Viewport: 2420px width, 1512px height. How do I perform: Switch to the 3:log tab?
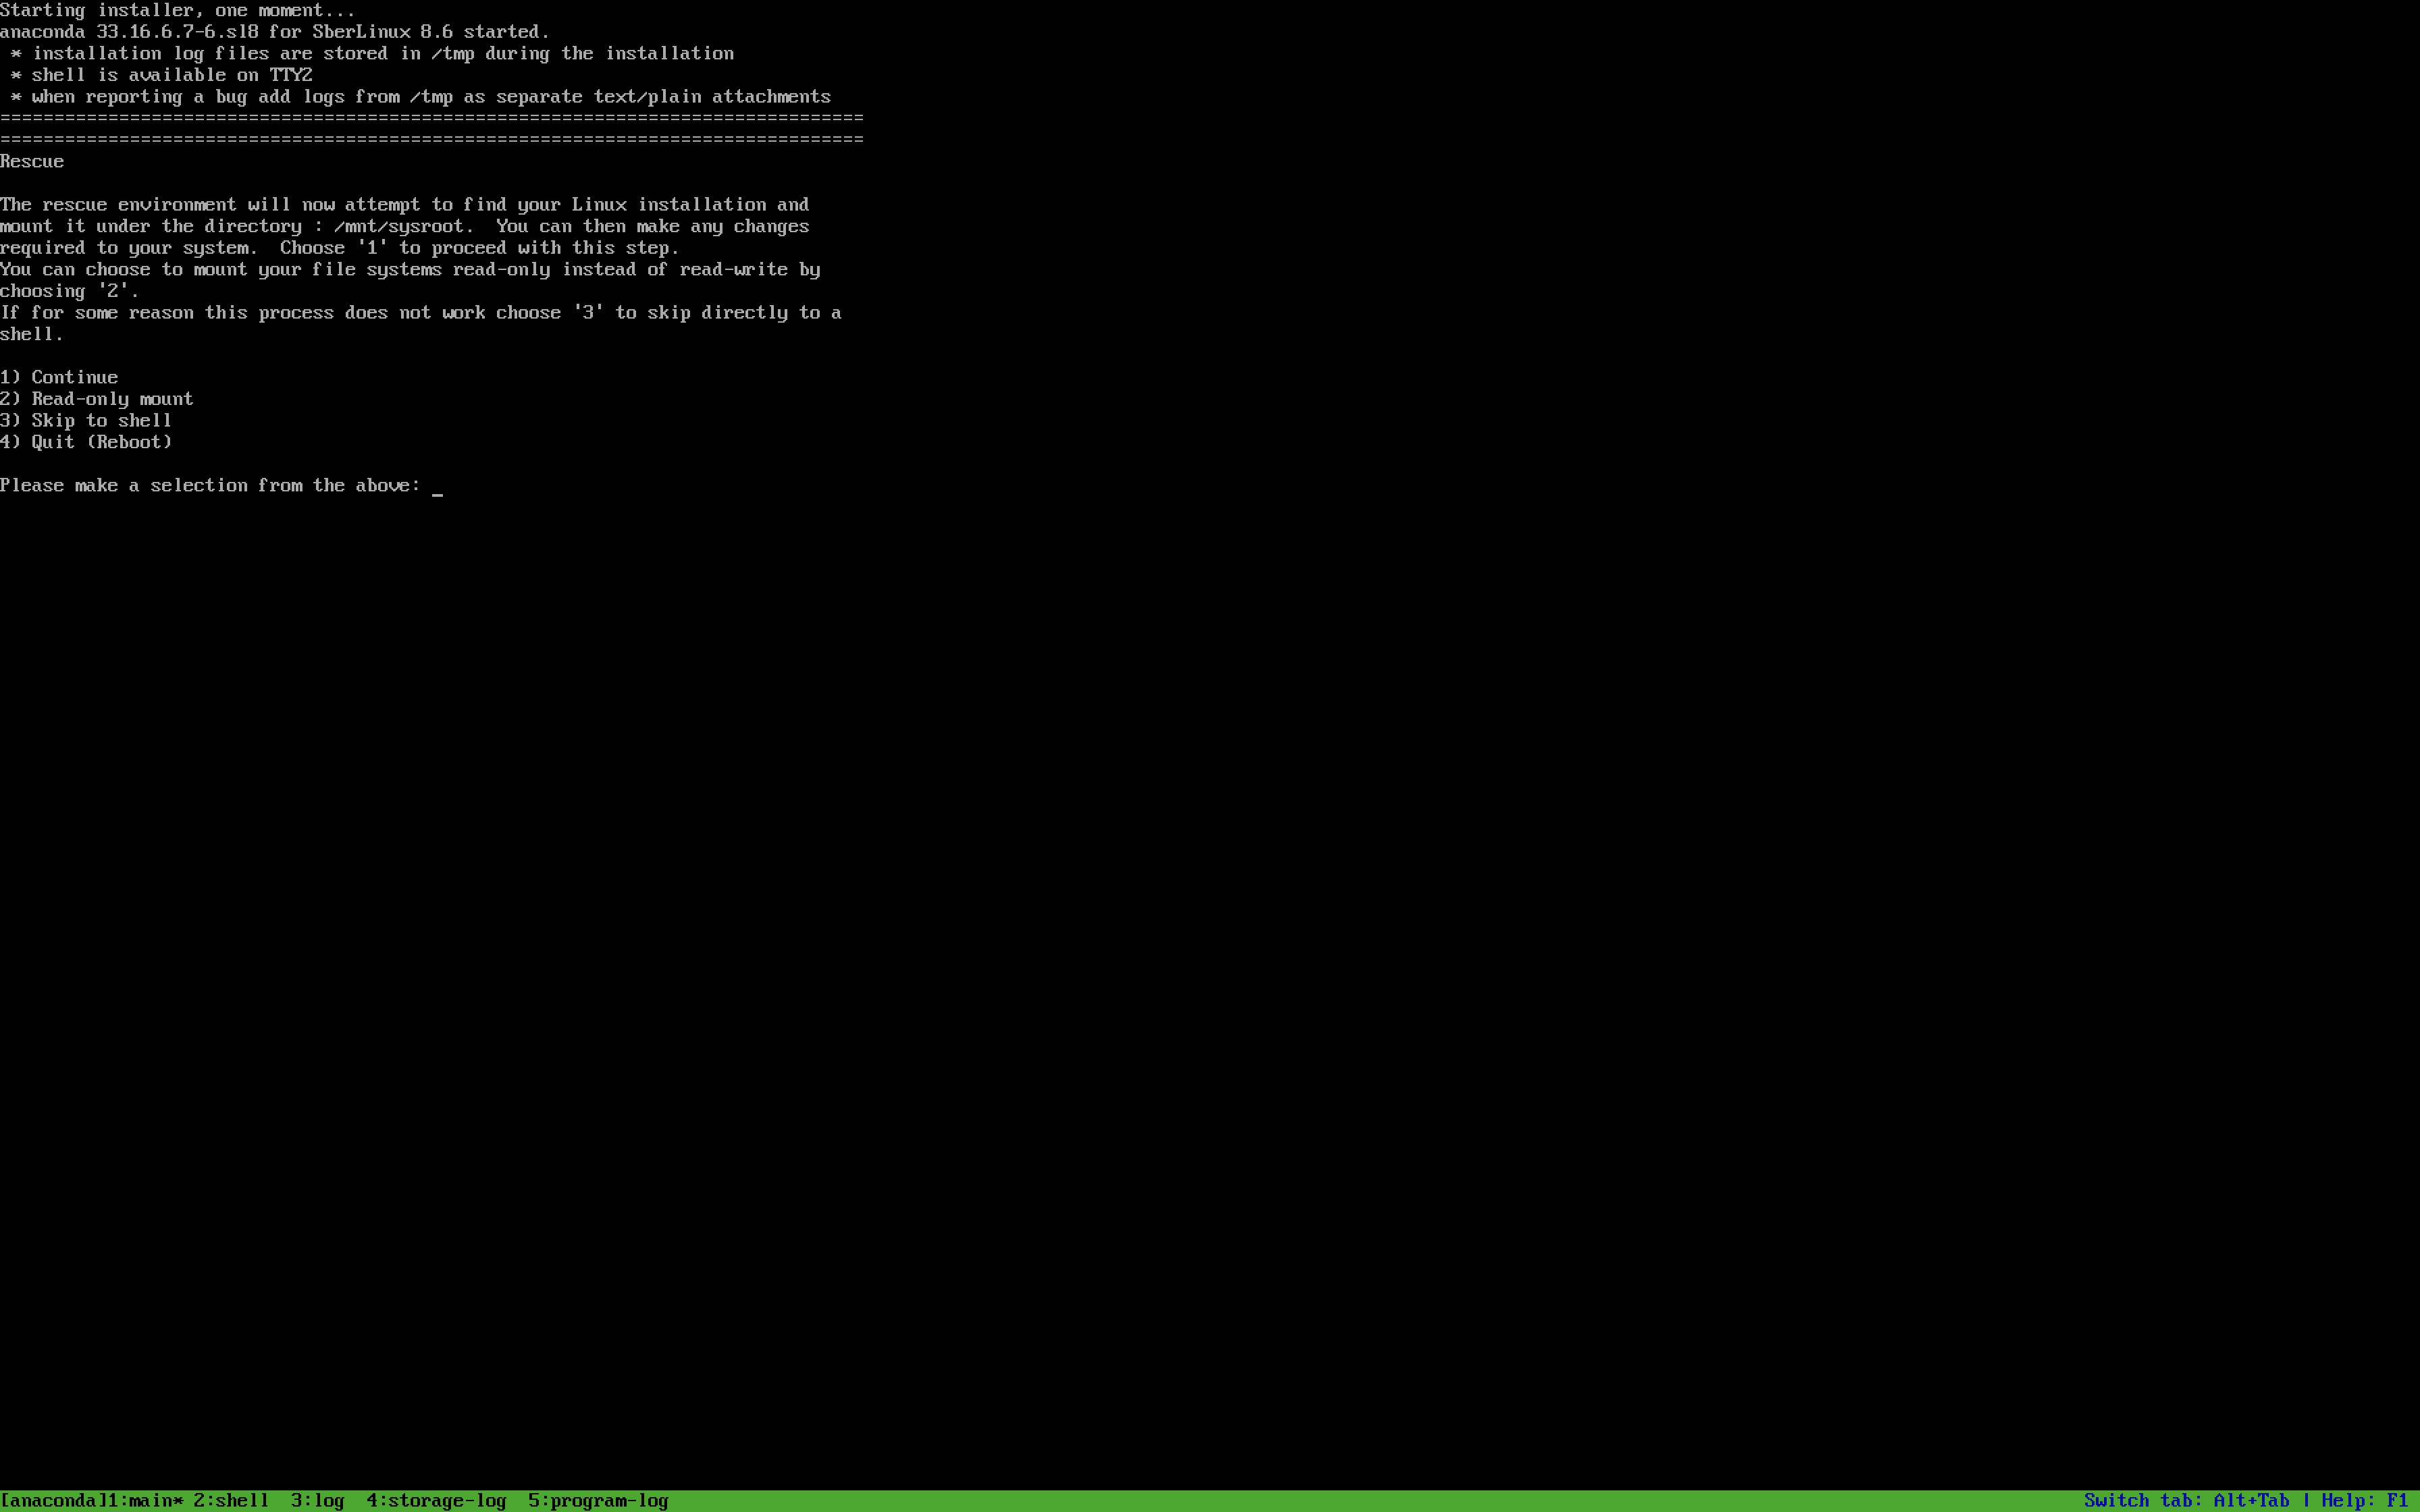317,1500
